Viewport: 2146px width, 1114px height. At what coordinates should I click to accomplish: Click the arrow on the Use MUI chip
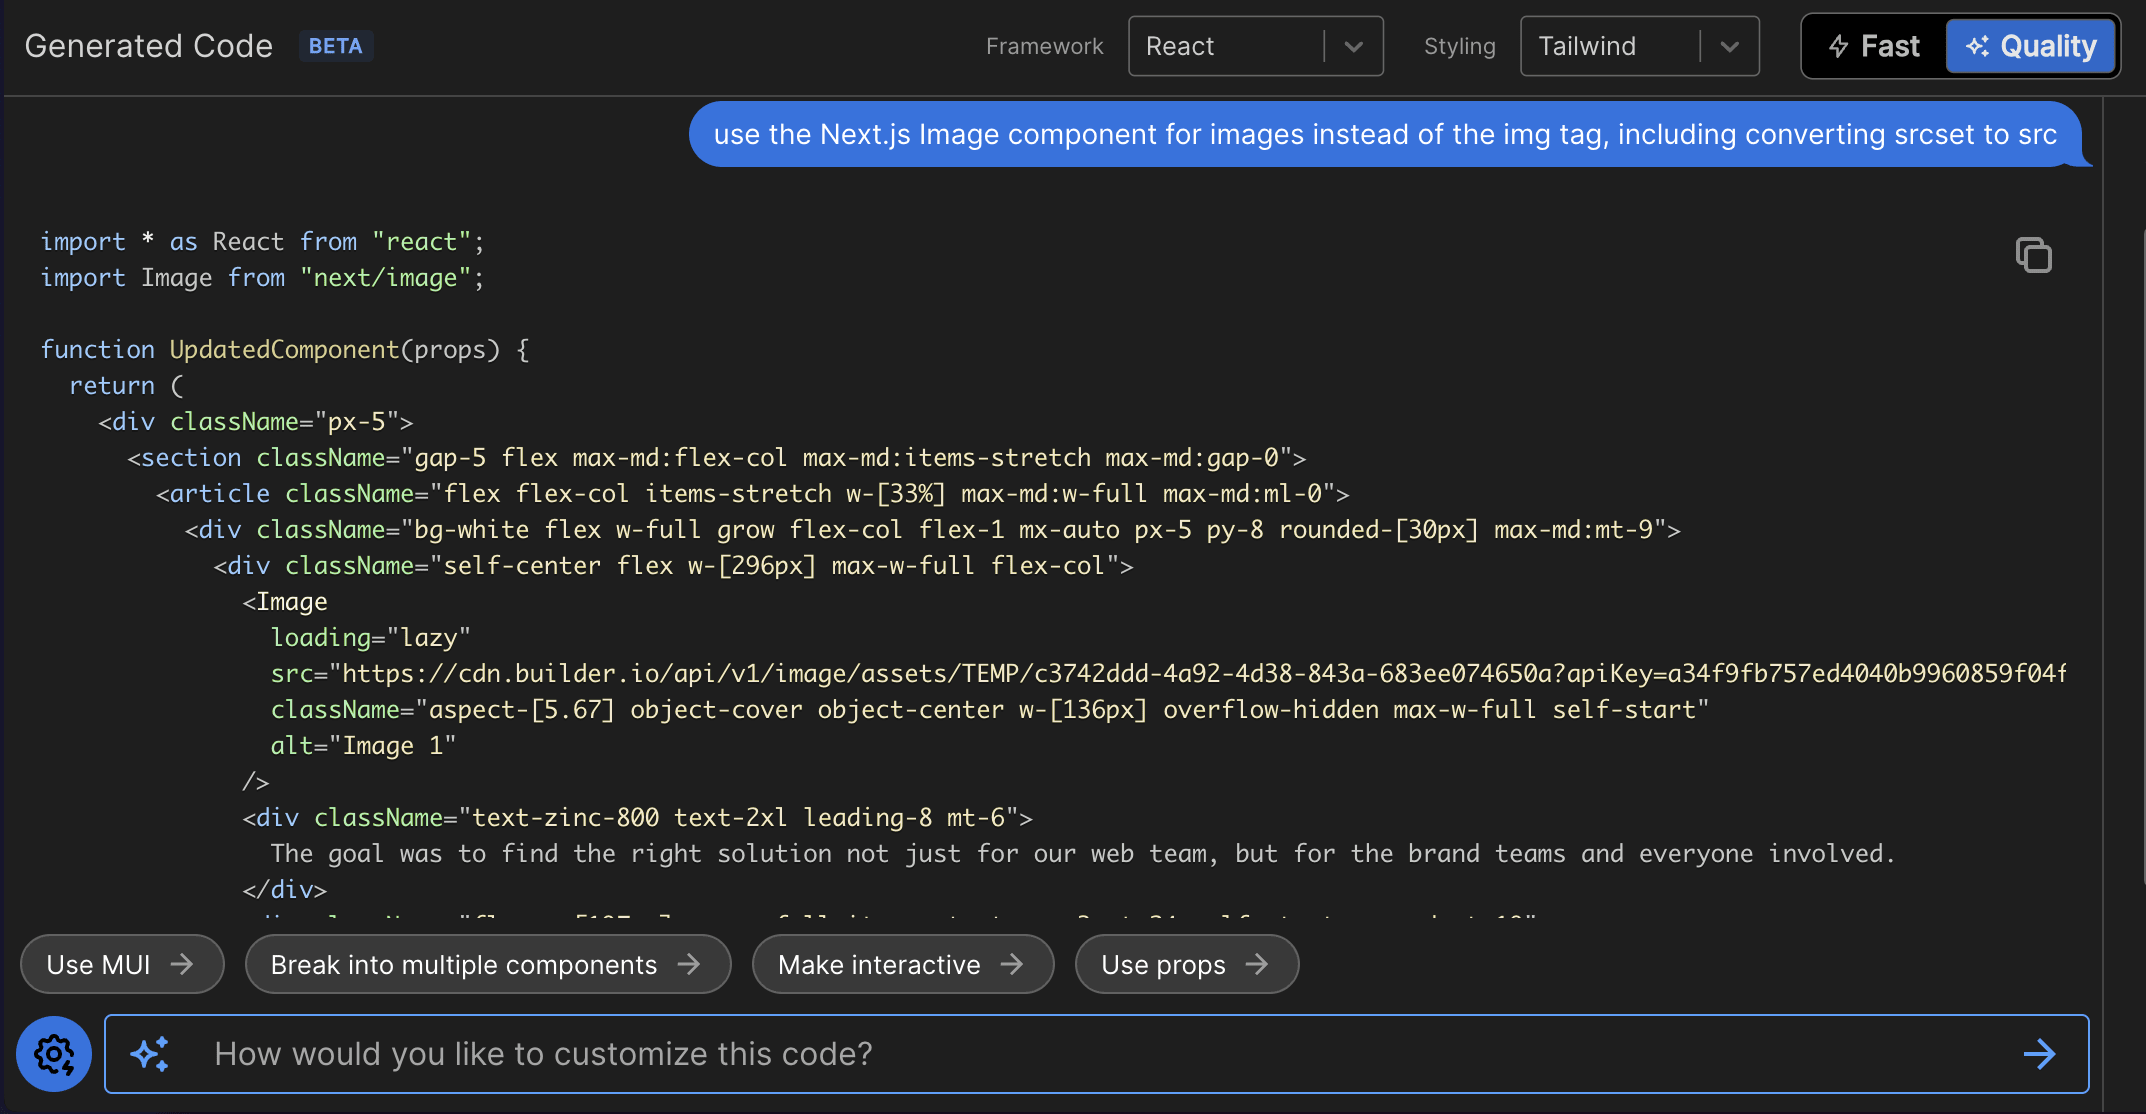coord(182,964)
